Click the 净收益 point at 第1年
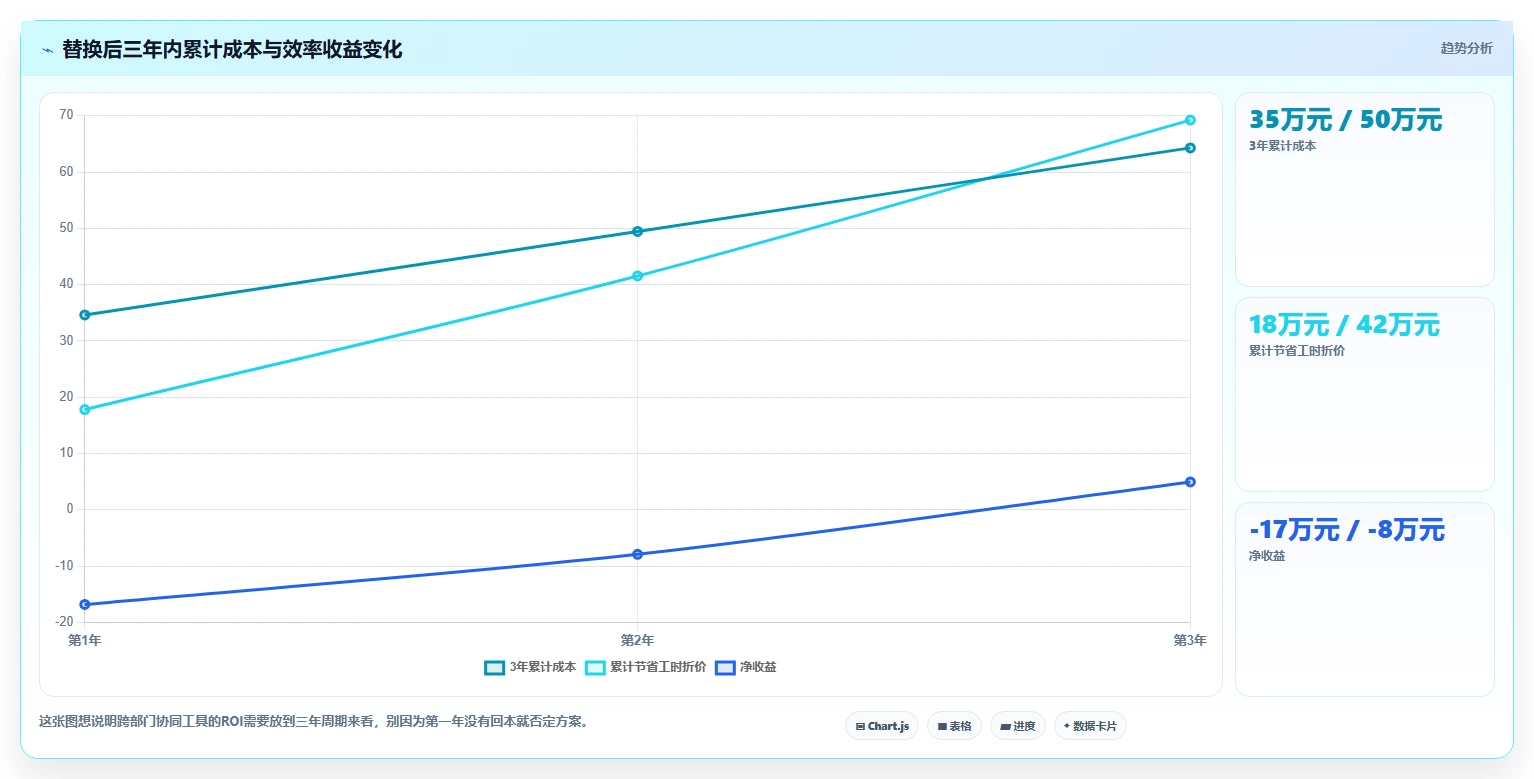Viewport: 1534px width, 779px height. (x=85, y=604)
